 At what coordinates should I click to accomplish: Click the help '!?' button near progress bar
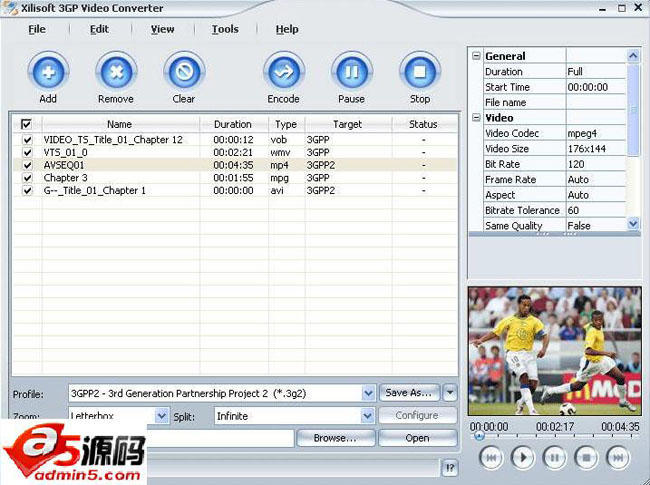[450, 468]
